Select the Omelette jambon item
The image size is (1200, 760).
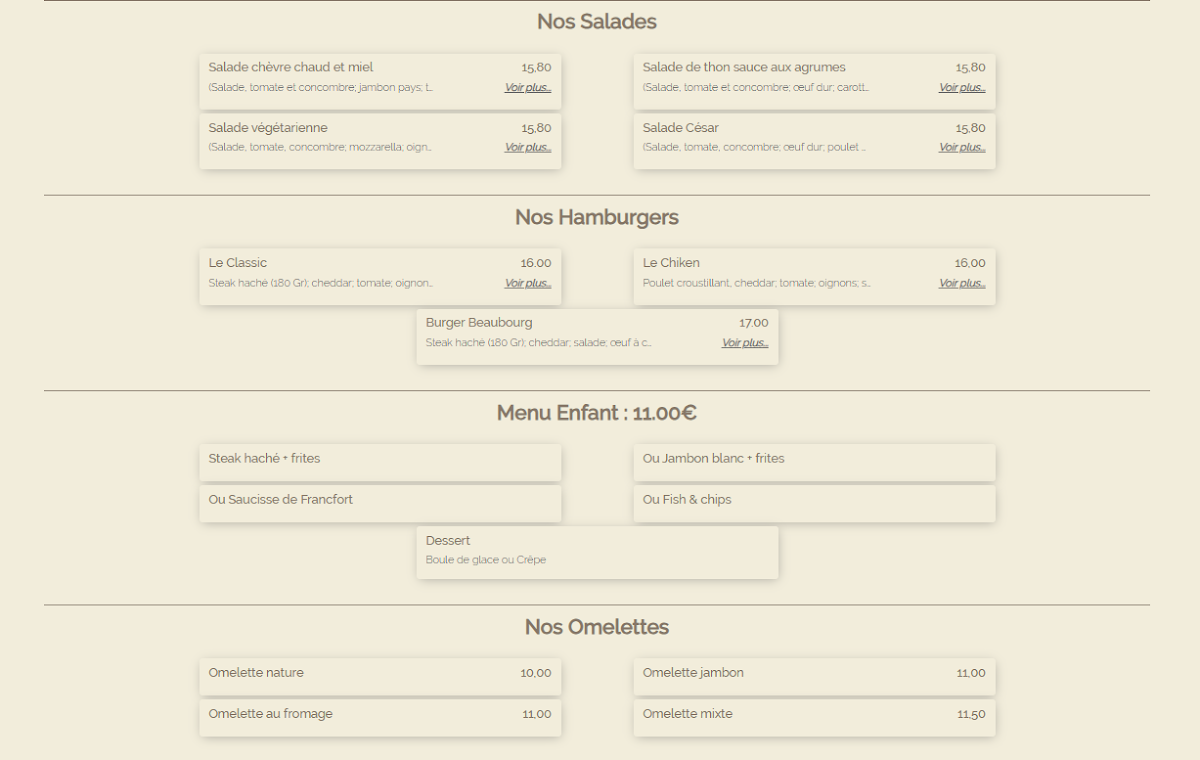point(814,675)
